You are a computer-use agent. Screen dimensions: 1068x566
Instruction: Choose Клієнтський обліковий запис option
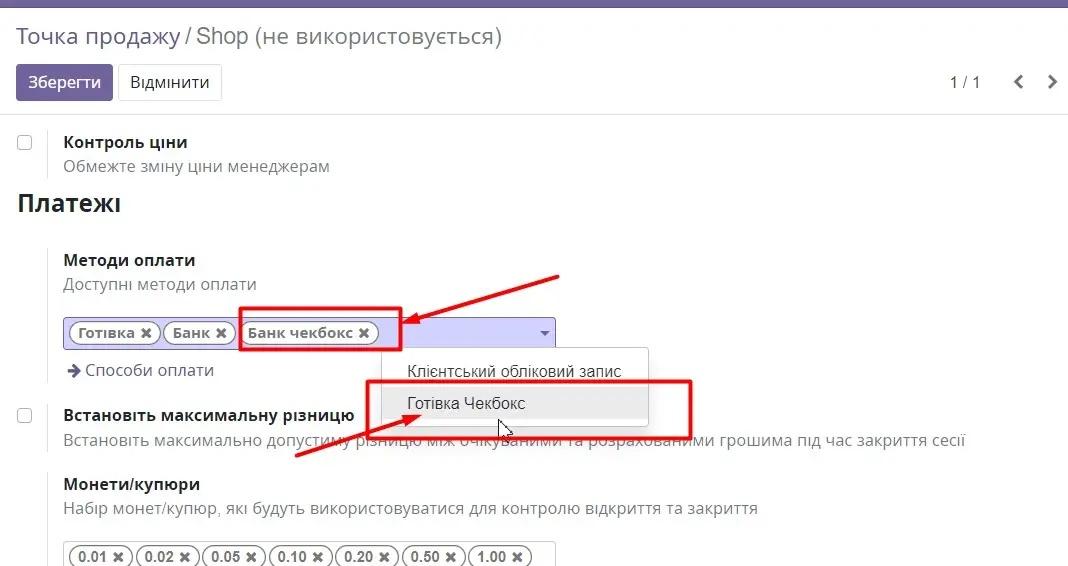point(514,371)
